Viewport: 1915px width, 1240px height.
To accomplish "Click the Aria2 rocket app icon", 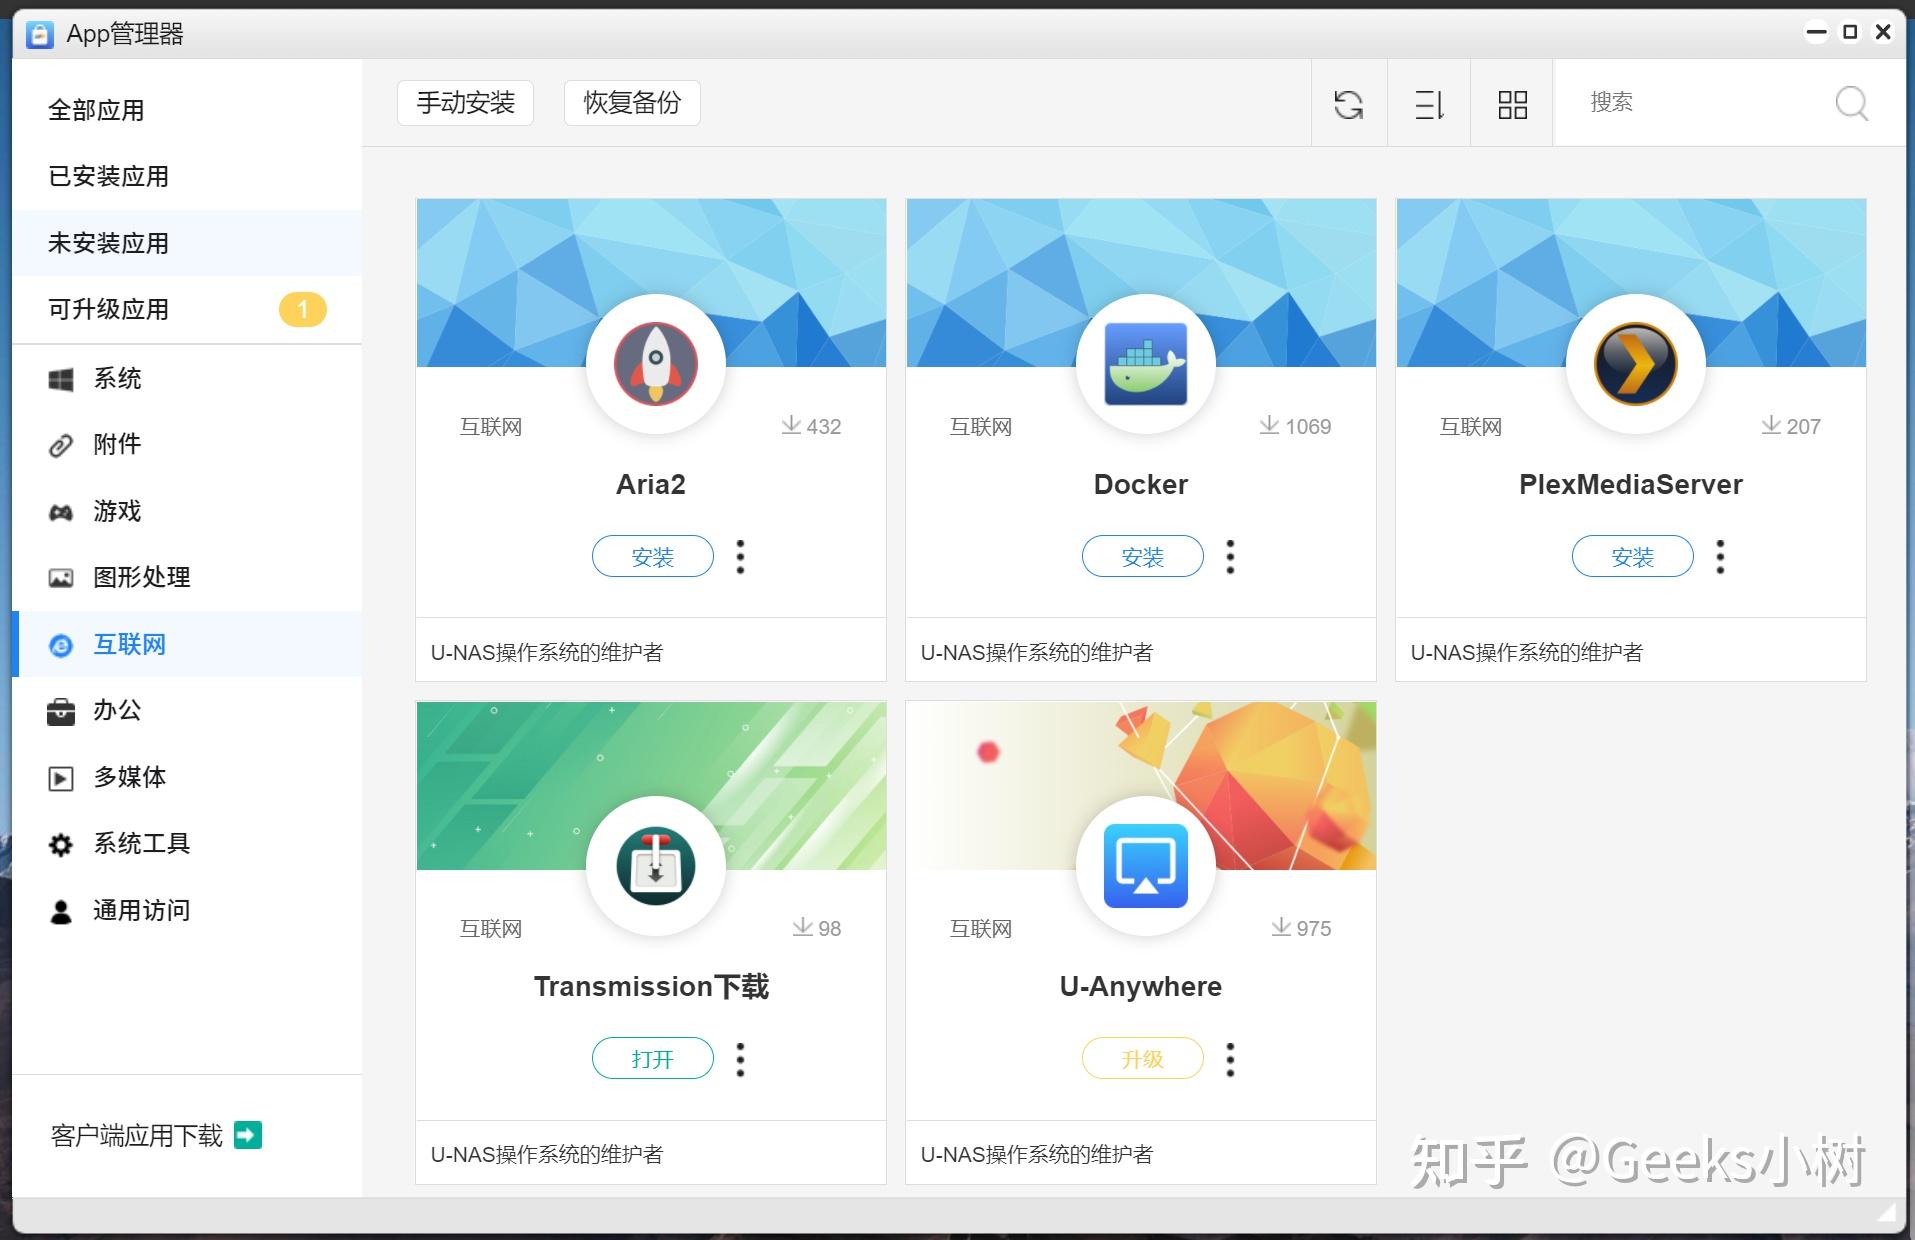I will tap(656, 364).
